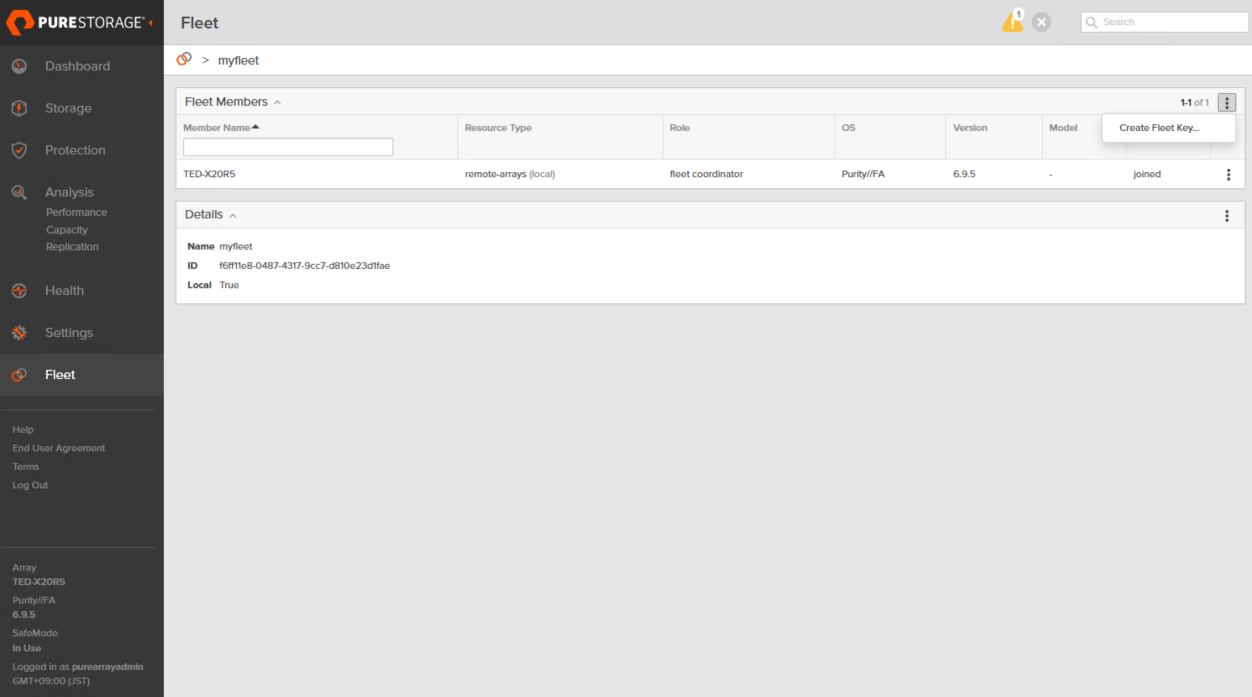Screen dimensions: 1252x697
Task: Click the Local value True
Action: [x=229, y=285]
